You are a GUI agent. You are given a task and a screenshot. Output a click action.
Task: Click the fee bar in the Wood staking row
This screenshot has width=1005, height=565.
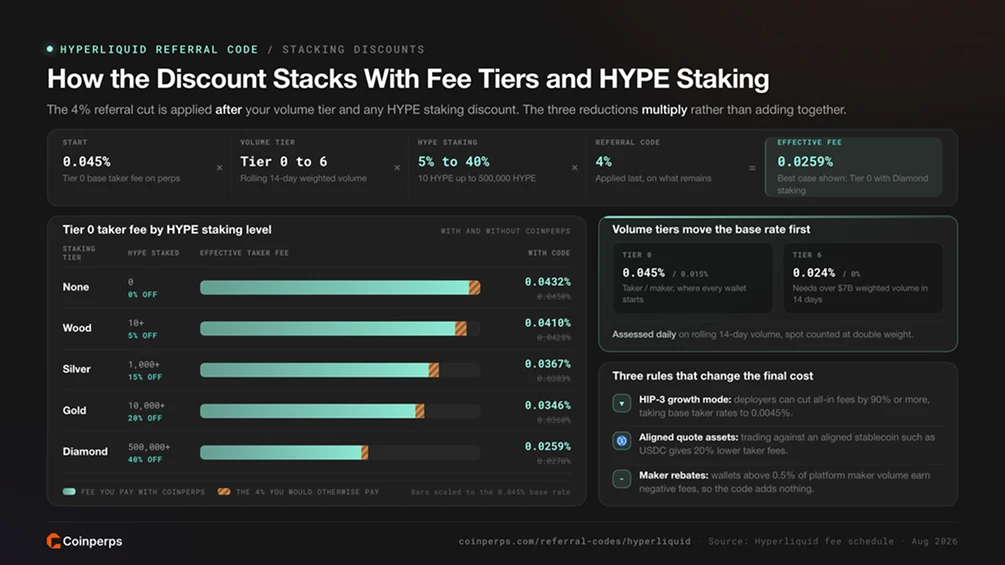[x=340, y=329]
